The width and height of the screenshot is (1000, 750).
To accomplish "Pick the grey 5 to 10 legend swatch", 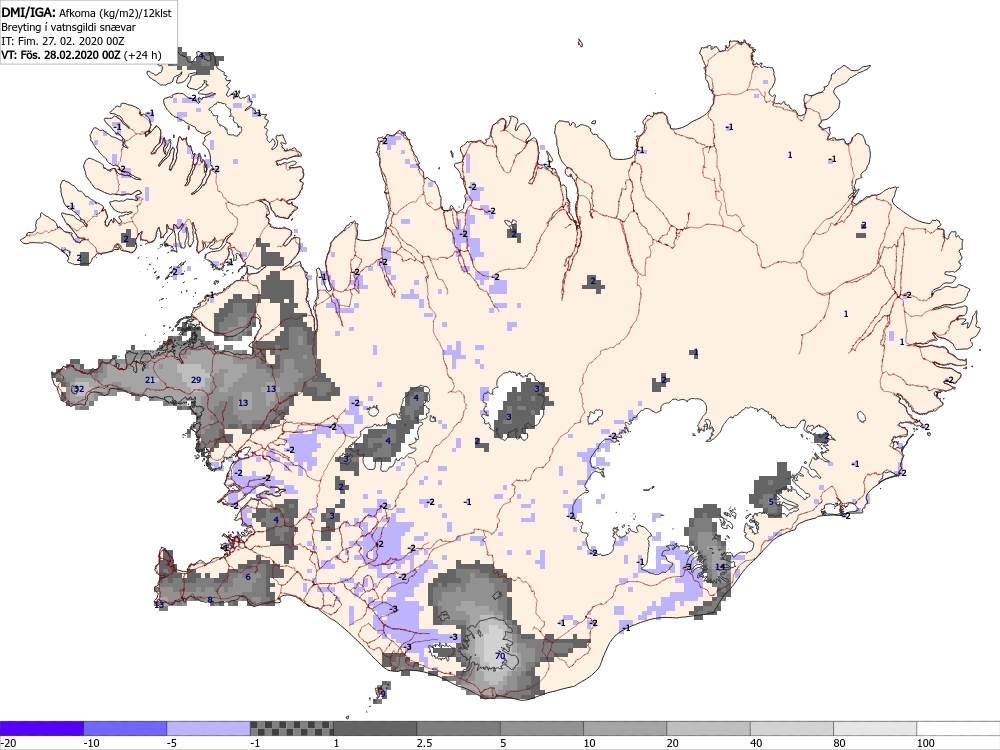I will point(541,728).
